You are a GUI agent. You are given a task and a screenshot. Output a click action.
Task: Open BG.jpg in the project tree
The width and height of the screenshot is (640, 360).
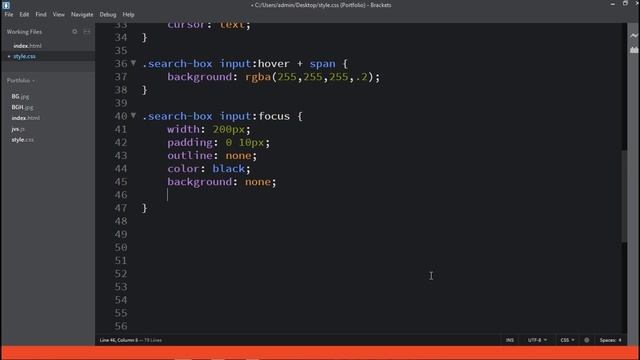pos(20,96)
